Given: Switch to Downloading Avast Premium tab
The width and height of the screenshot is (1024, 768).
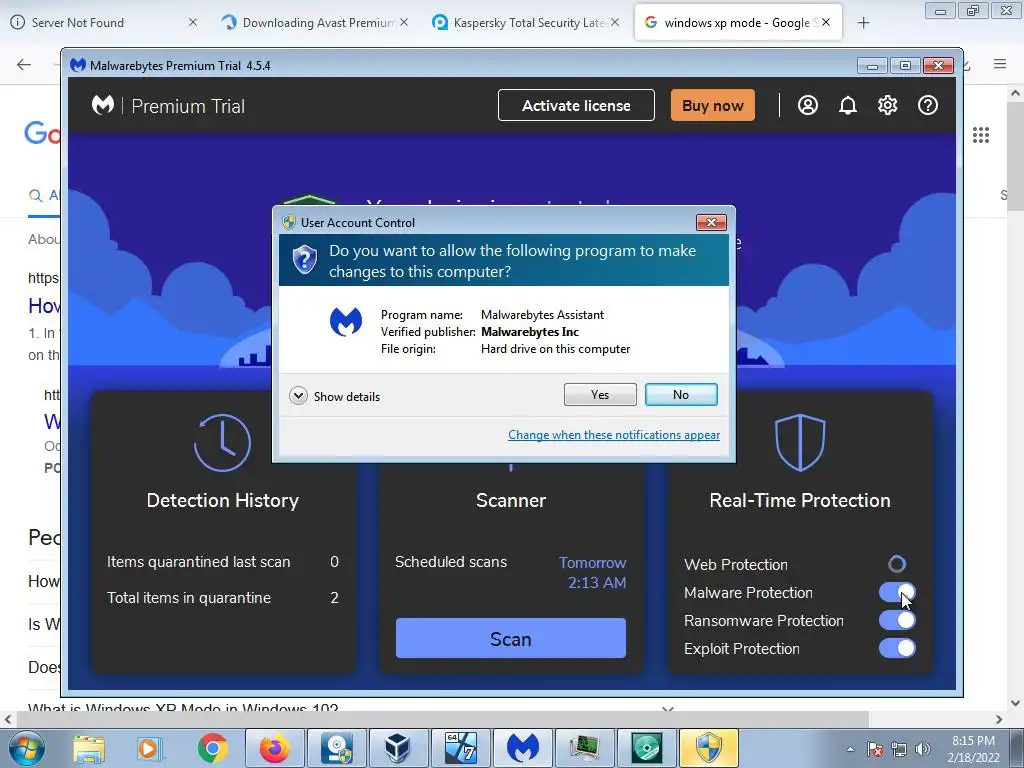Looking at the screenshot, I should [x=316, y=22].
